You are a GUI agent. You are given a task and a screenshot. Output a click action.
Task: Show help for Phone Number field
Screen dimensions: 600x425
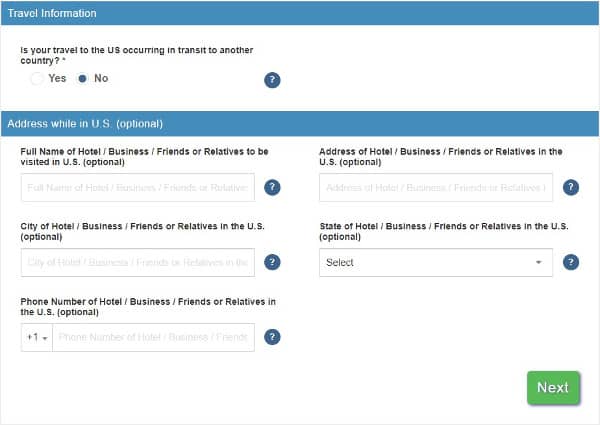272,337
